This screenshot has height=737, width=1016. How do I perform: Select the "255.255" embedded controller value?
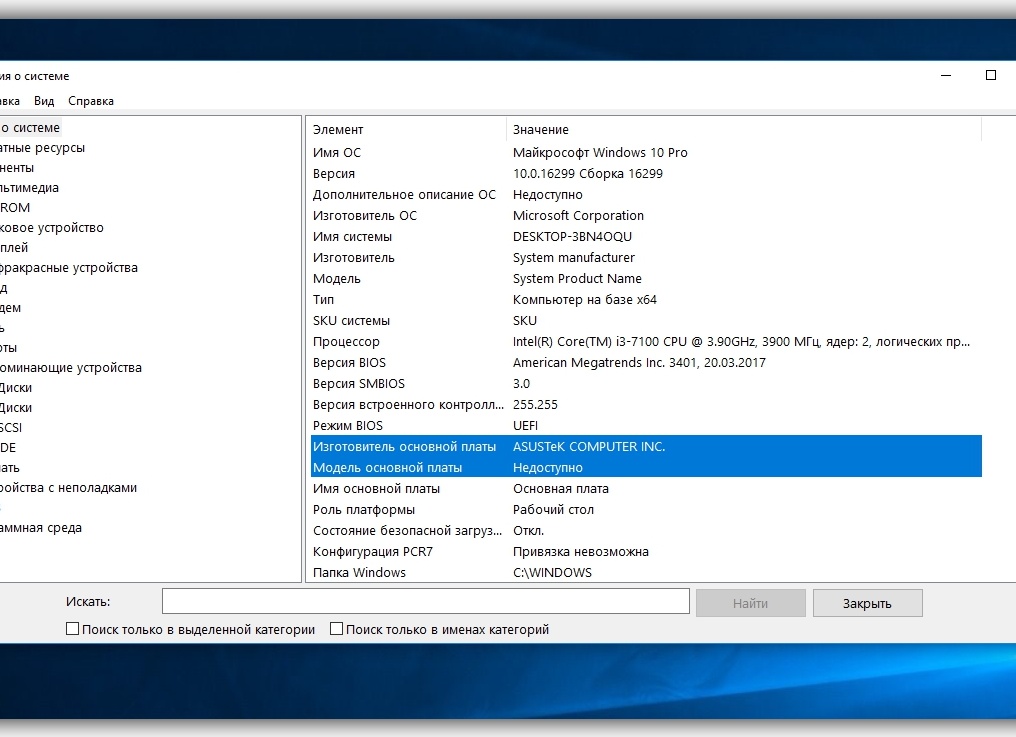tap(535, 404)
